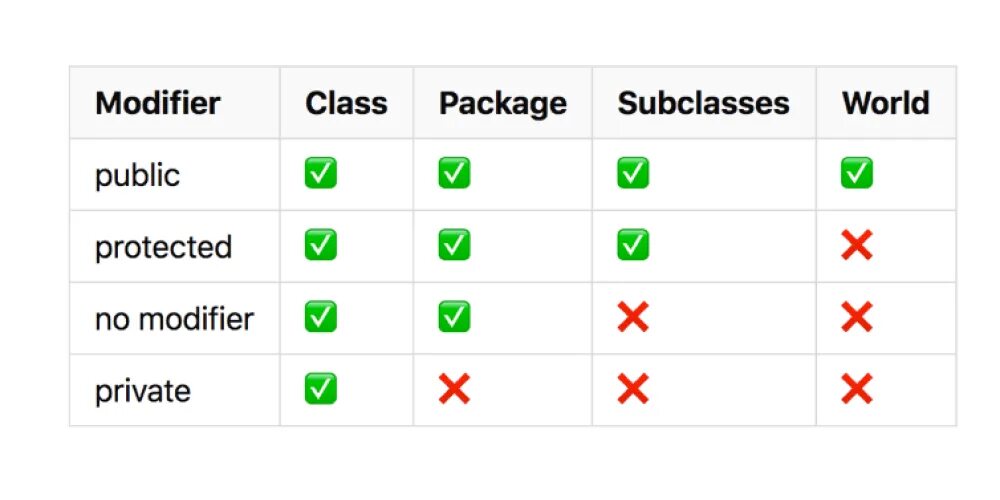Click the red X for no modifier World
The width and height of the screenshot is (1000, 500).
(x=857, y=318)
